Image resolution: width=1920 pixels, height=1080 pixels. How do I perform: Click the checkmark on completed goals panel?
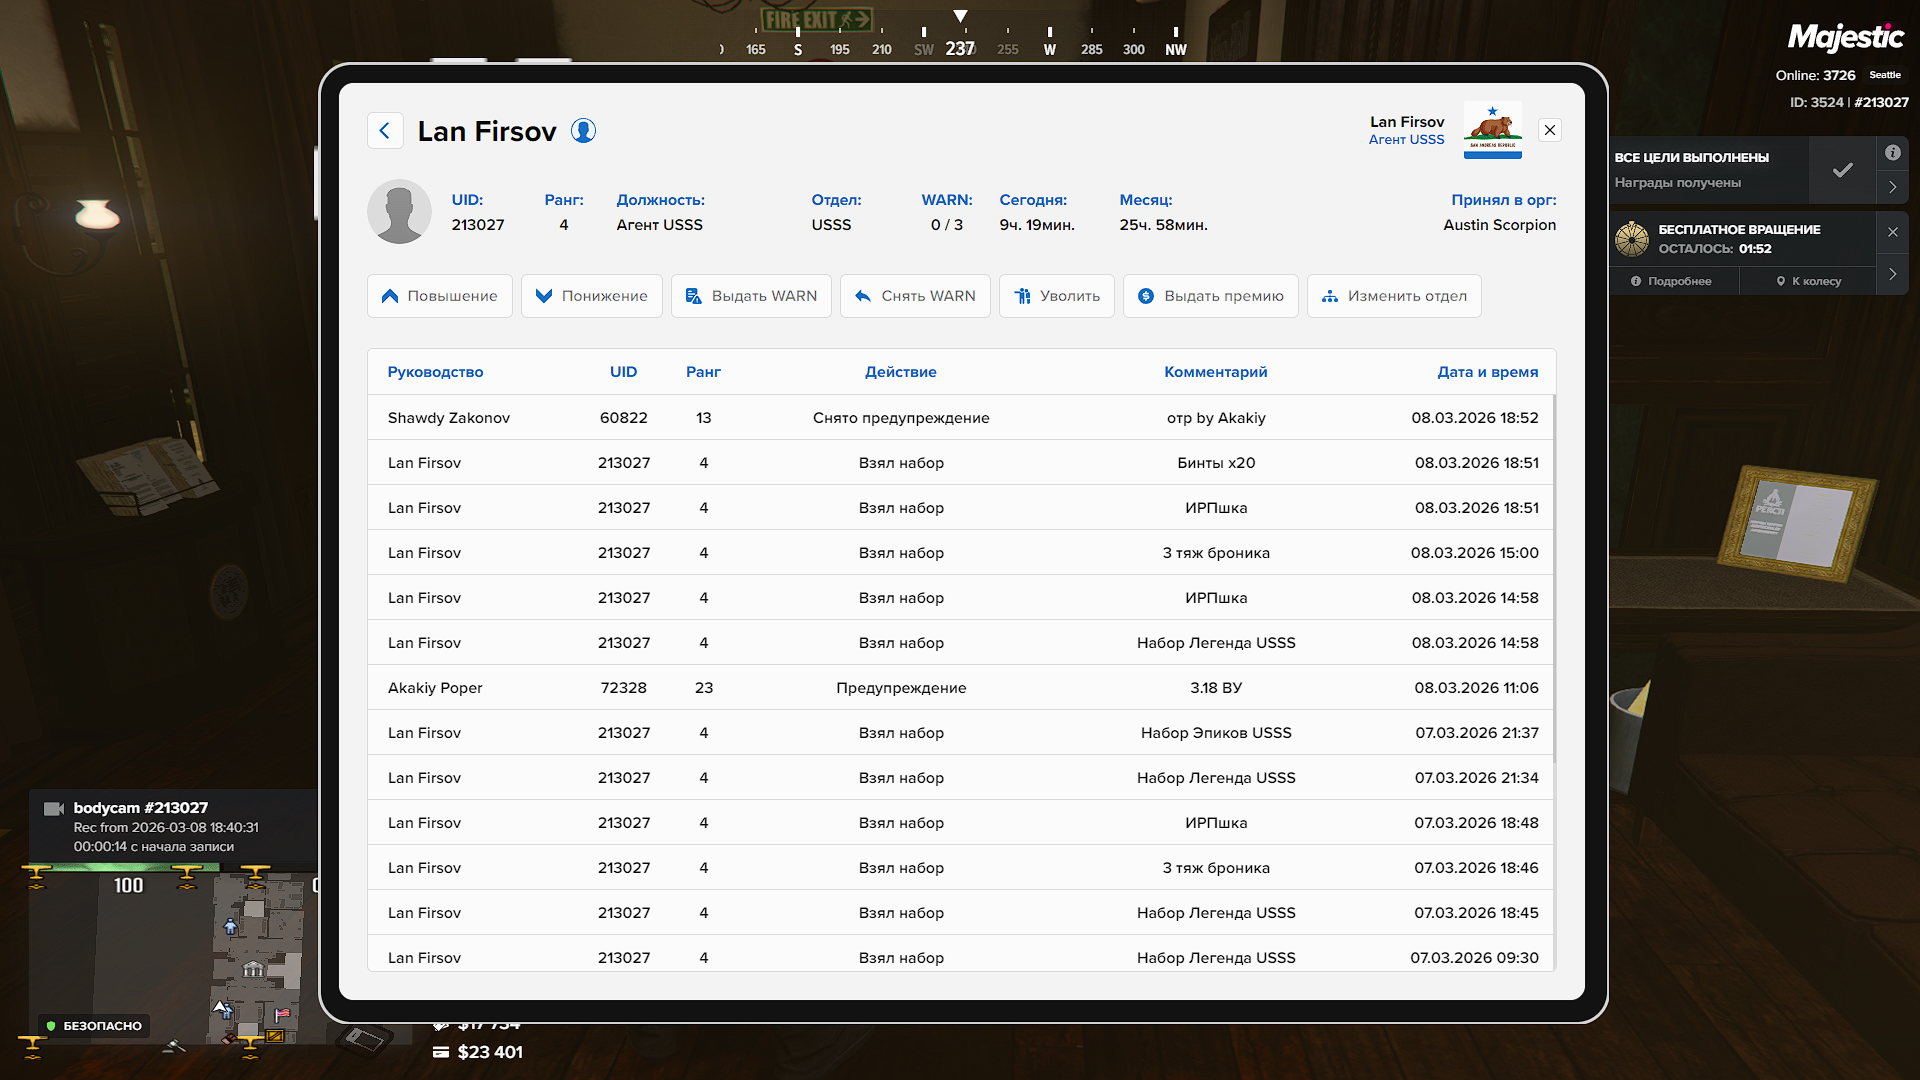click(1842, 170)
